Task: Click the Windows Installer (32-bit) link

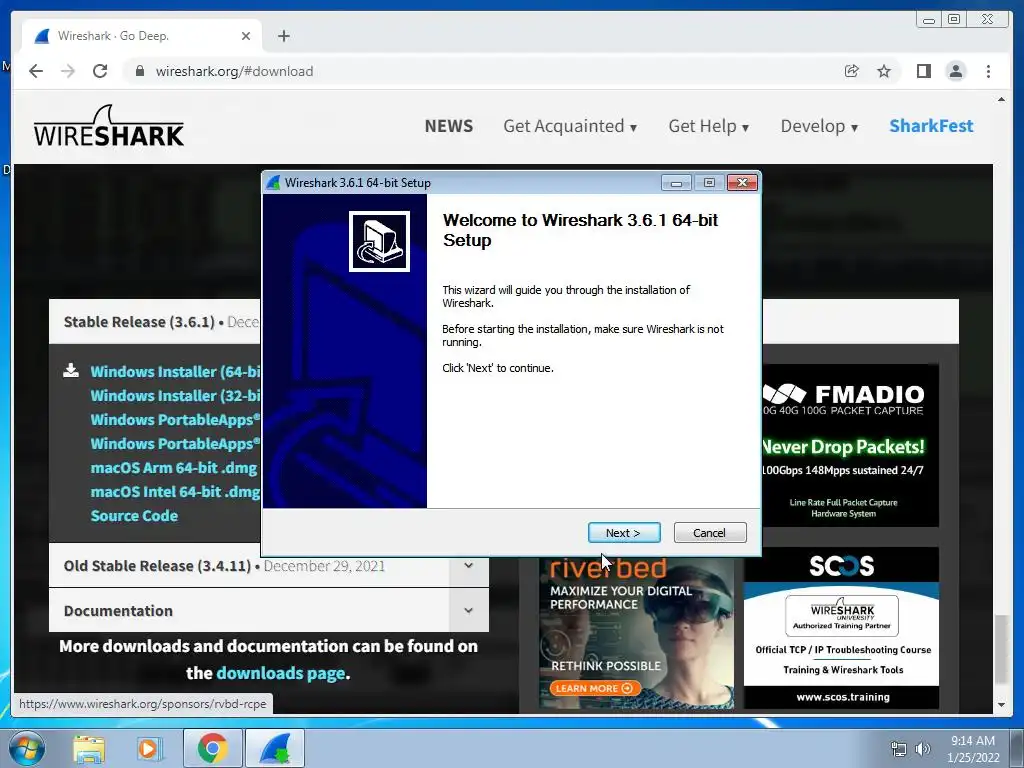Action: pos(175,396)
